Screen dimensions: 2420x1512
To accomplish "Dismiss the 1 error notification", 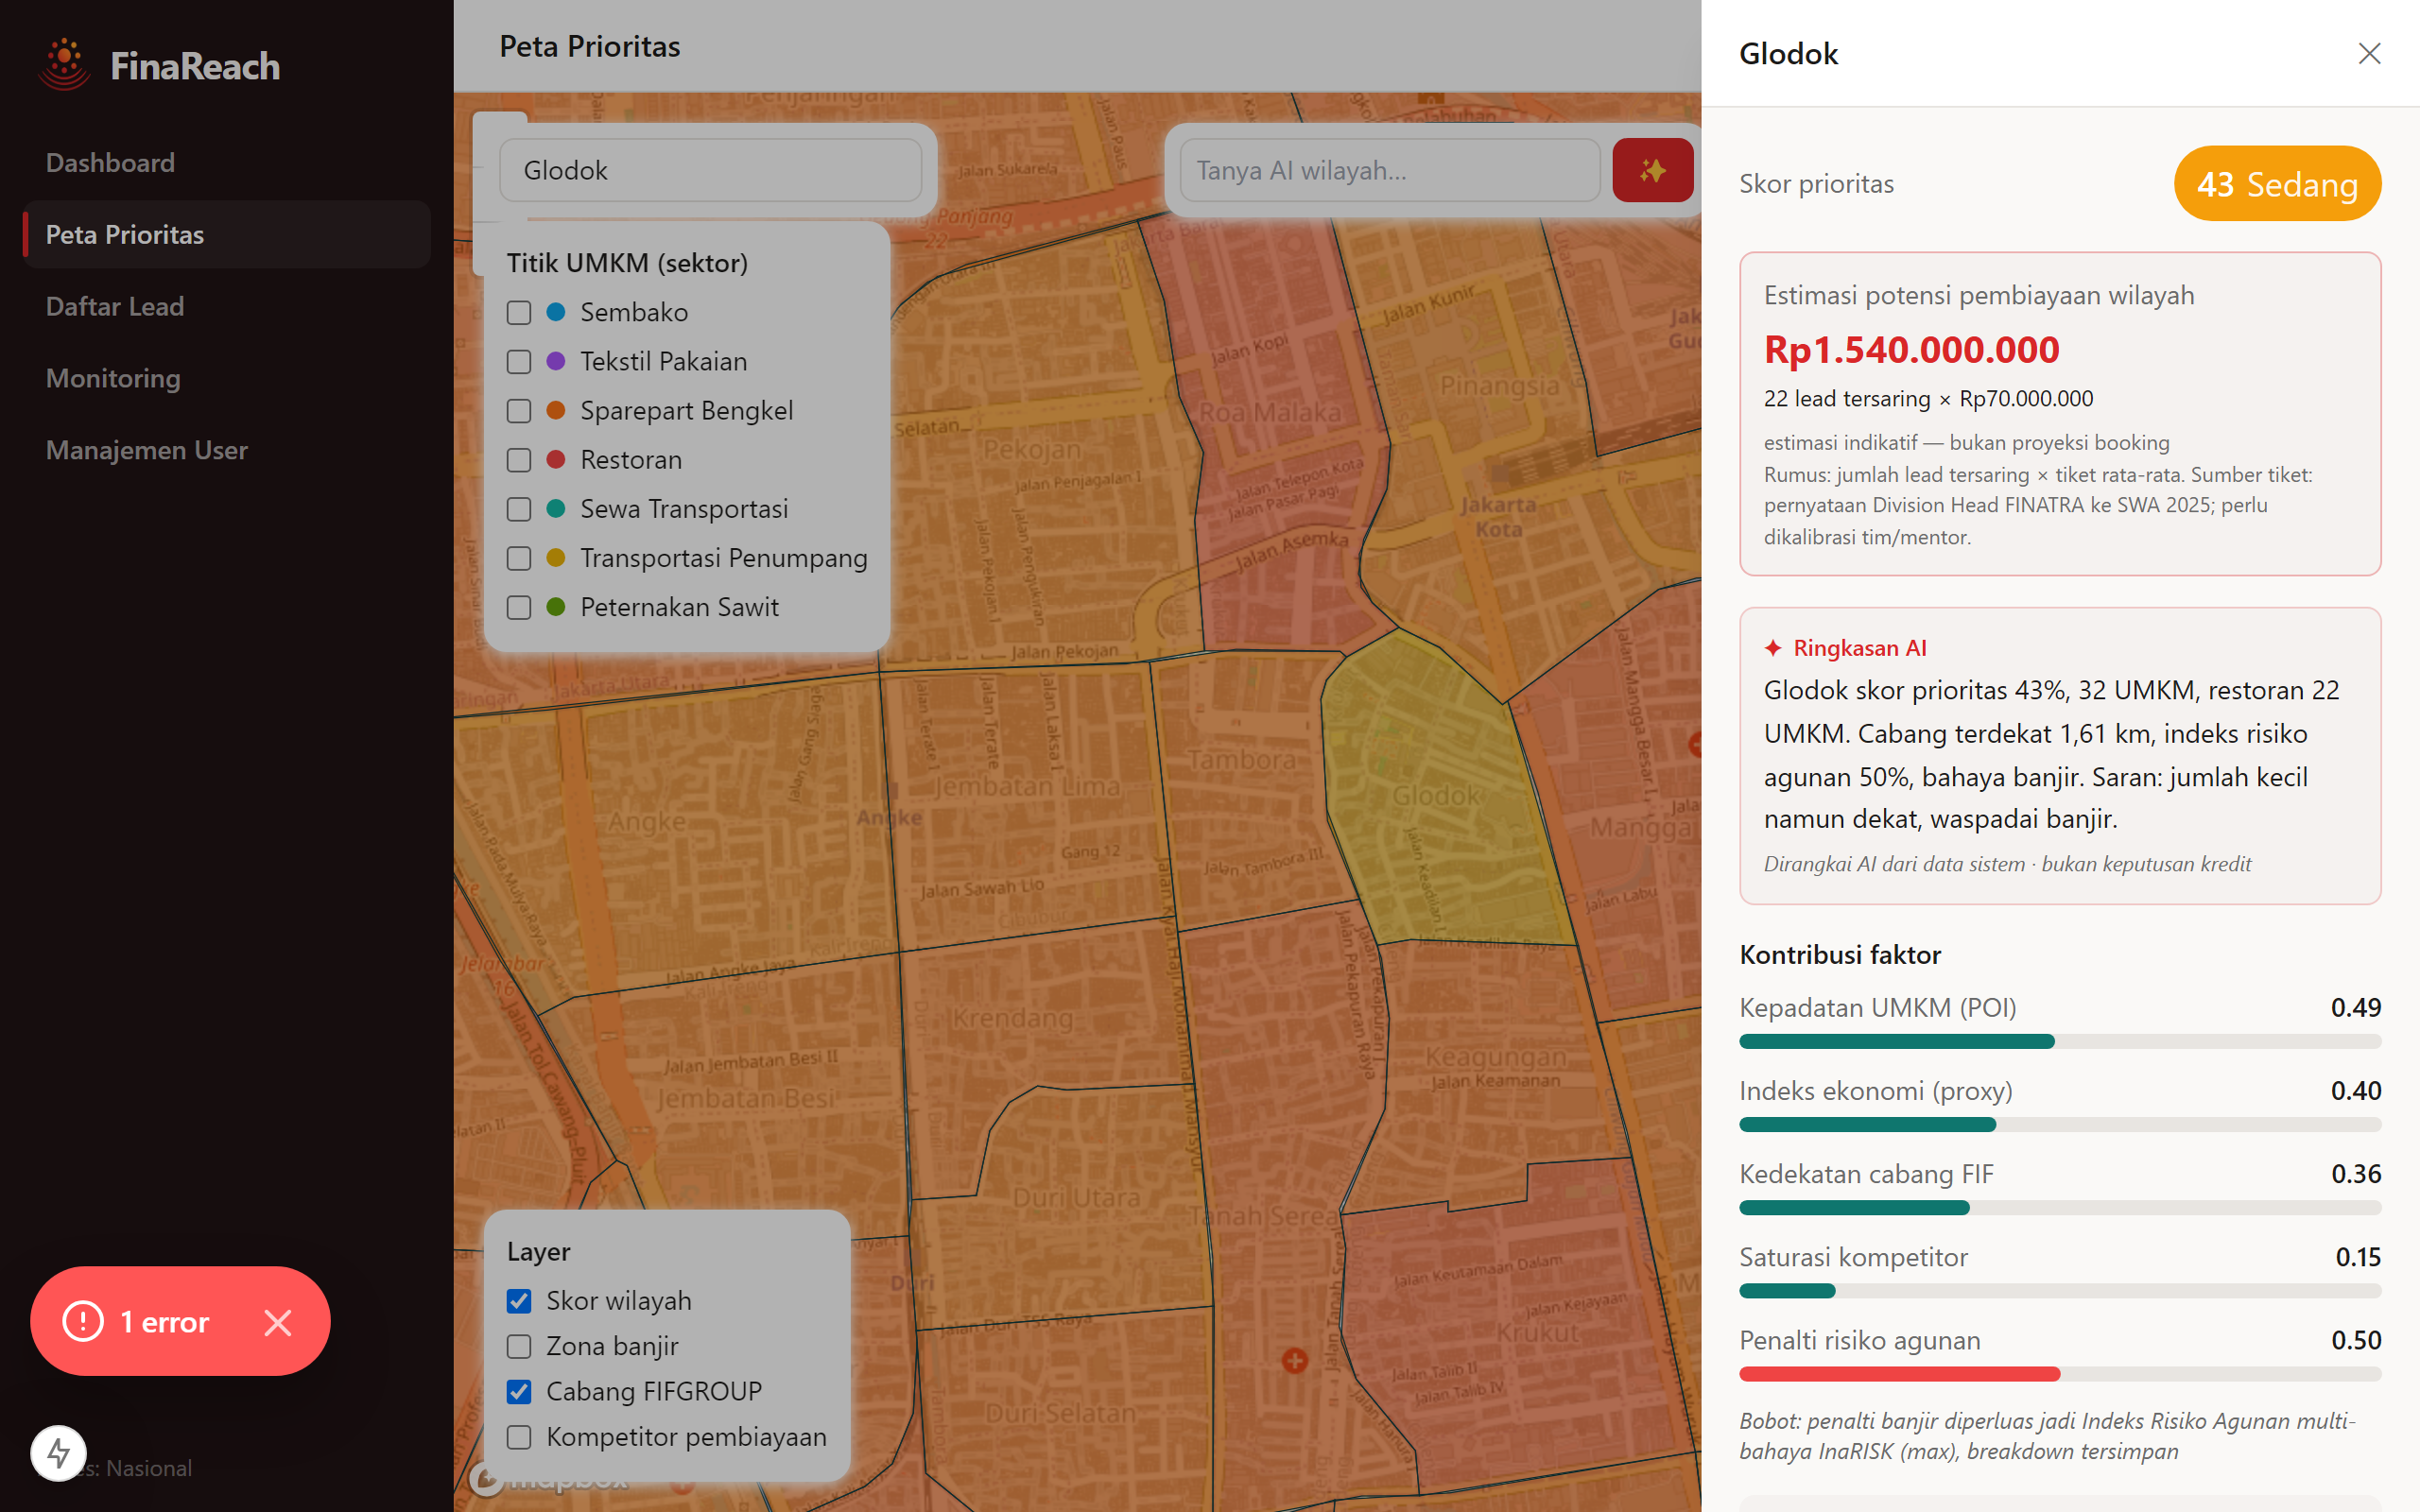I will (278, 1322).
